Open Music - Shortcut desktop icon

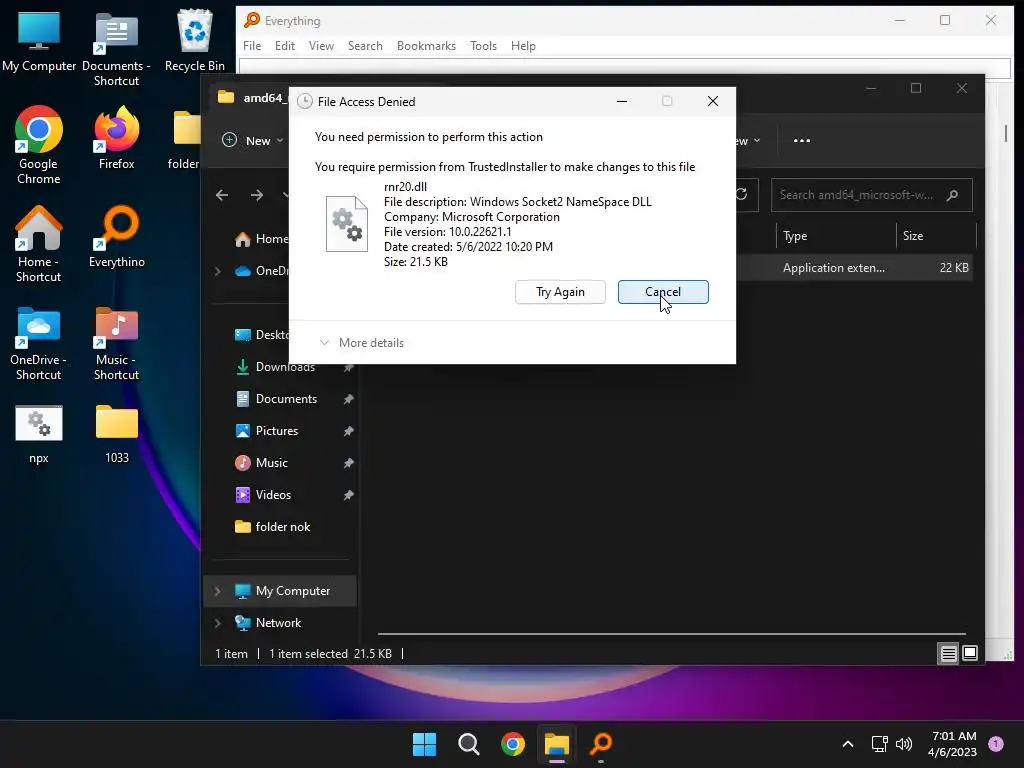(116, 342)
